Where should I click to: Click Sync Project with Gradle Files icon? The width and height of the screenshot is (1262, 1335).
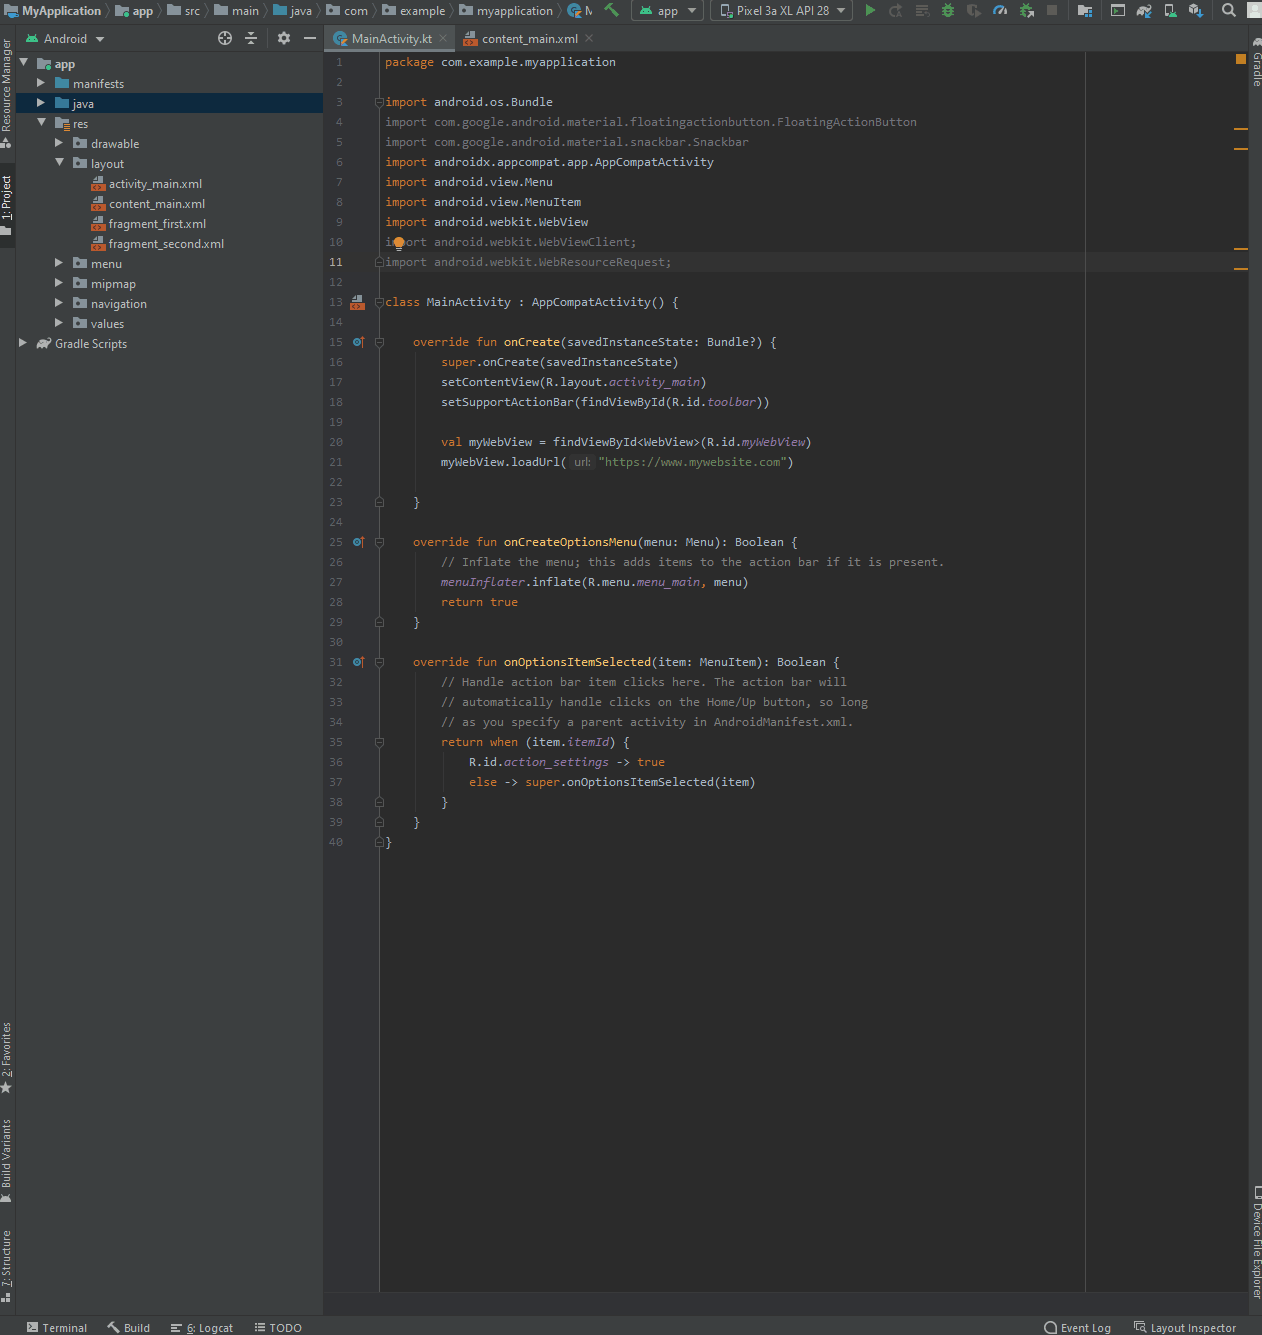tap(1144, 10)
